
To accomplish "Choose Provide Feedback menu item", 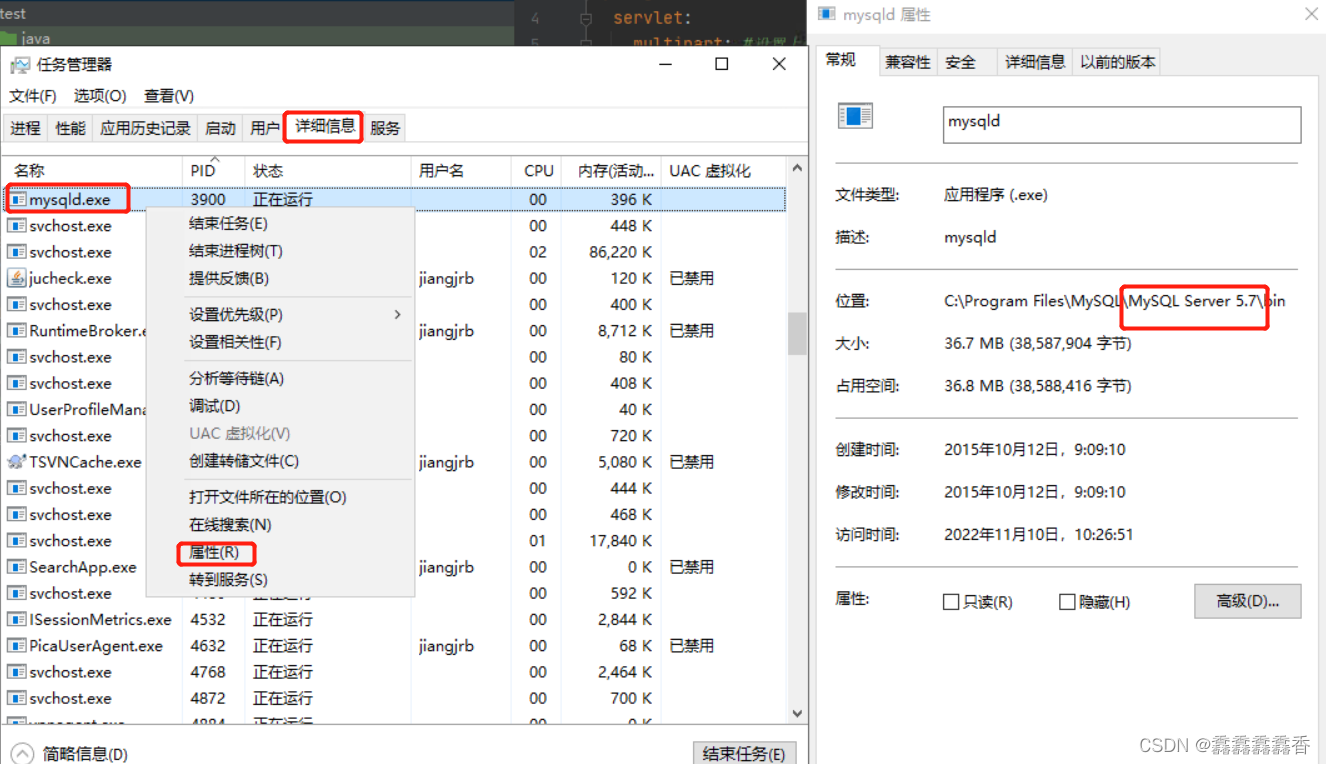I will pos(280,278).
